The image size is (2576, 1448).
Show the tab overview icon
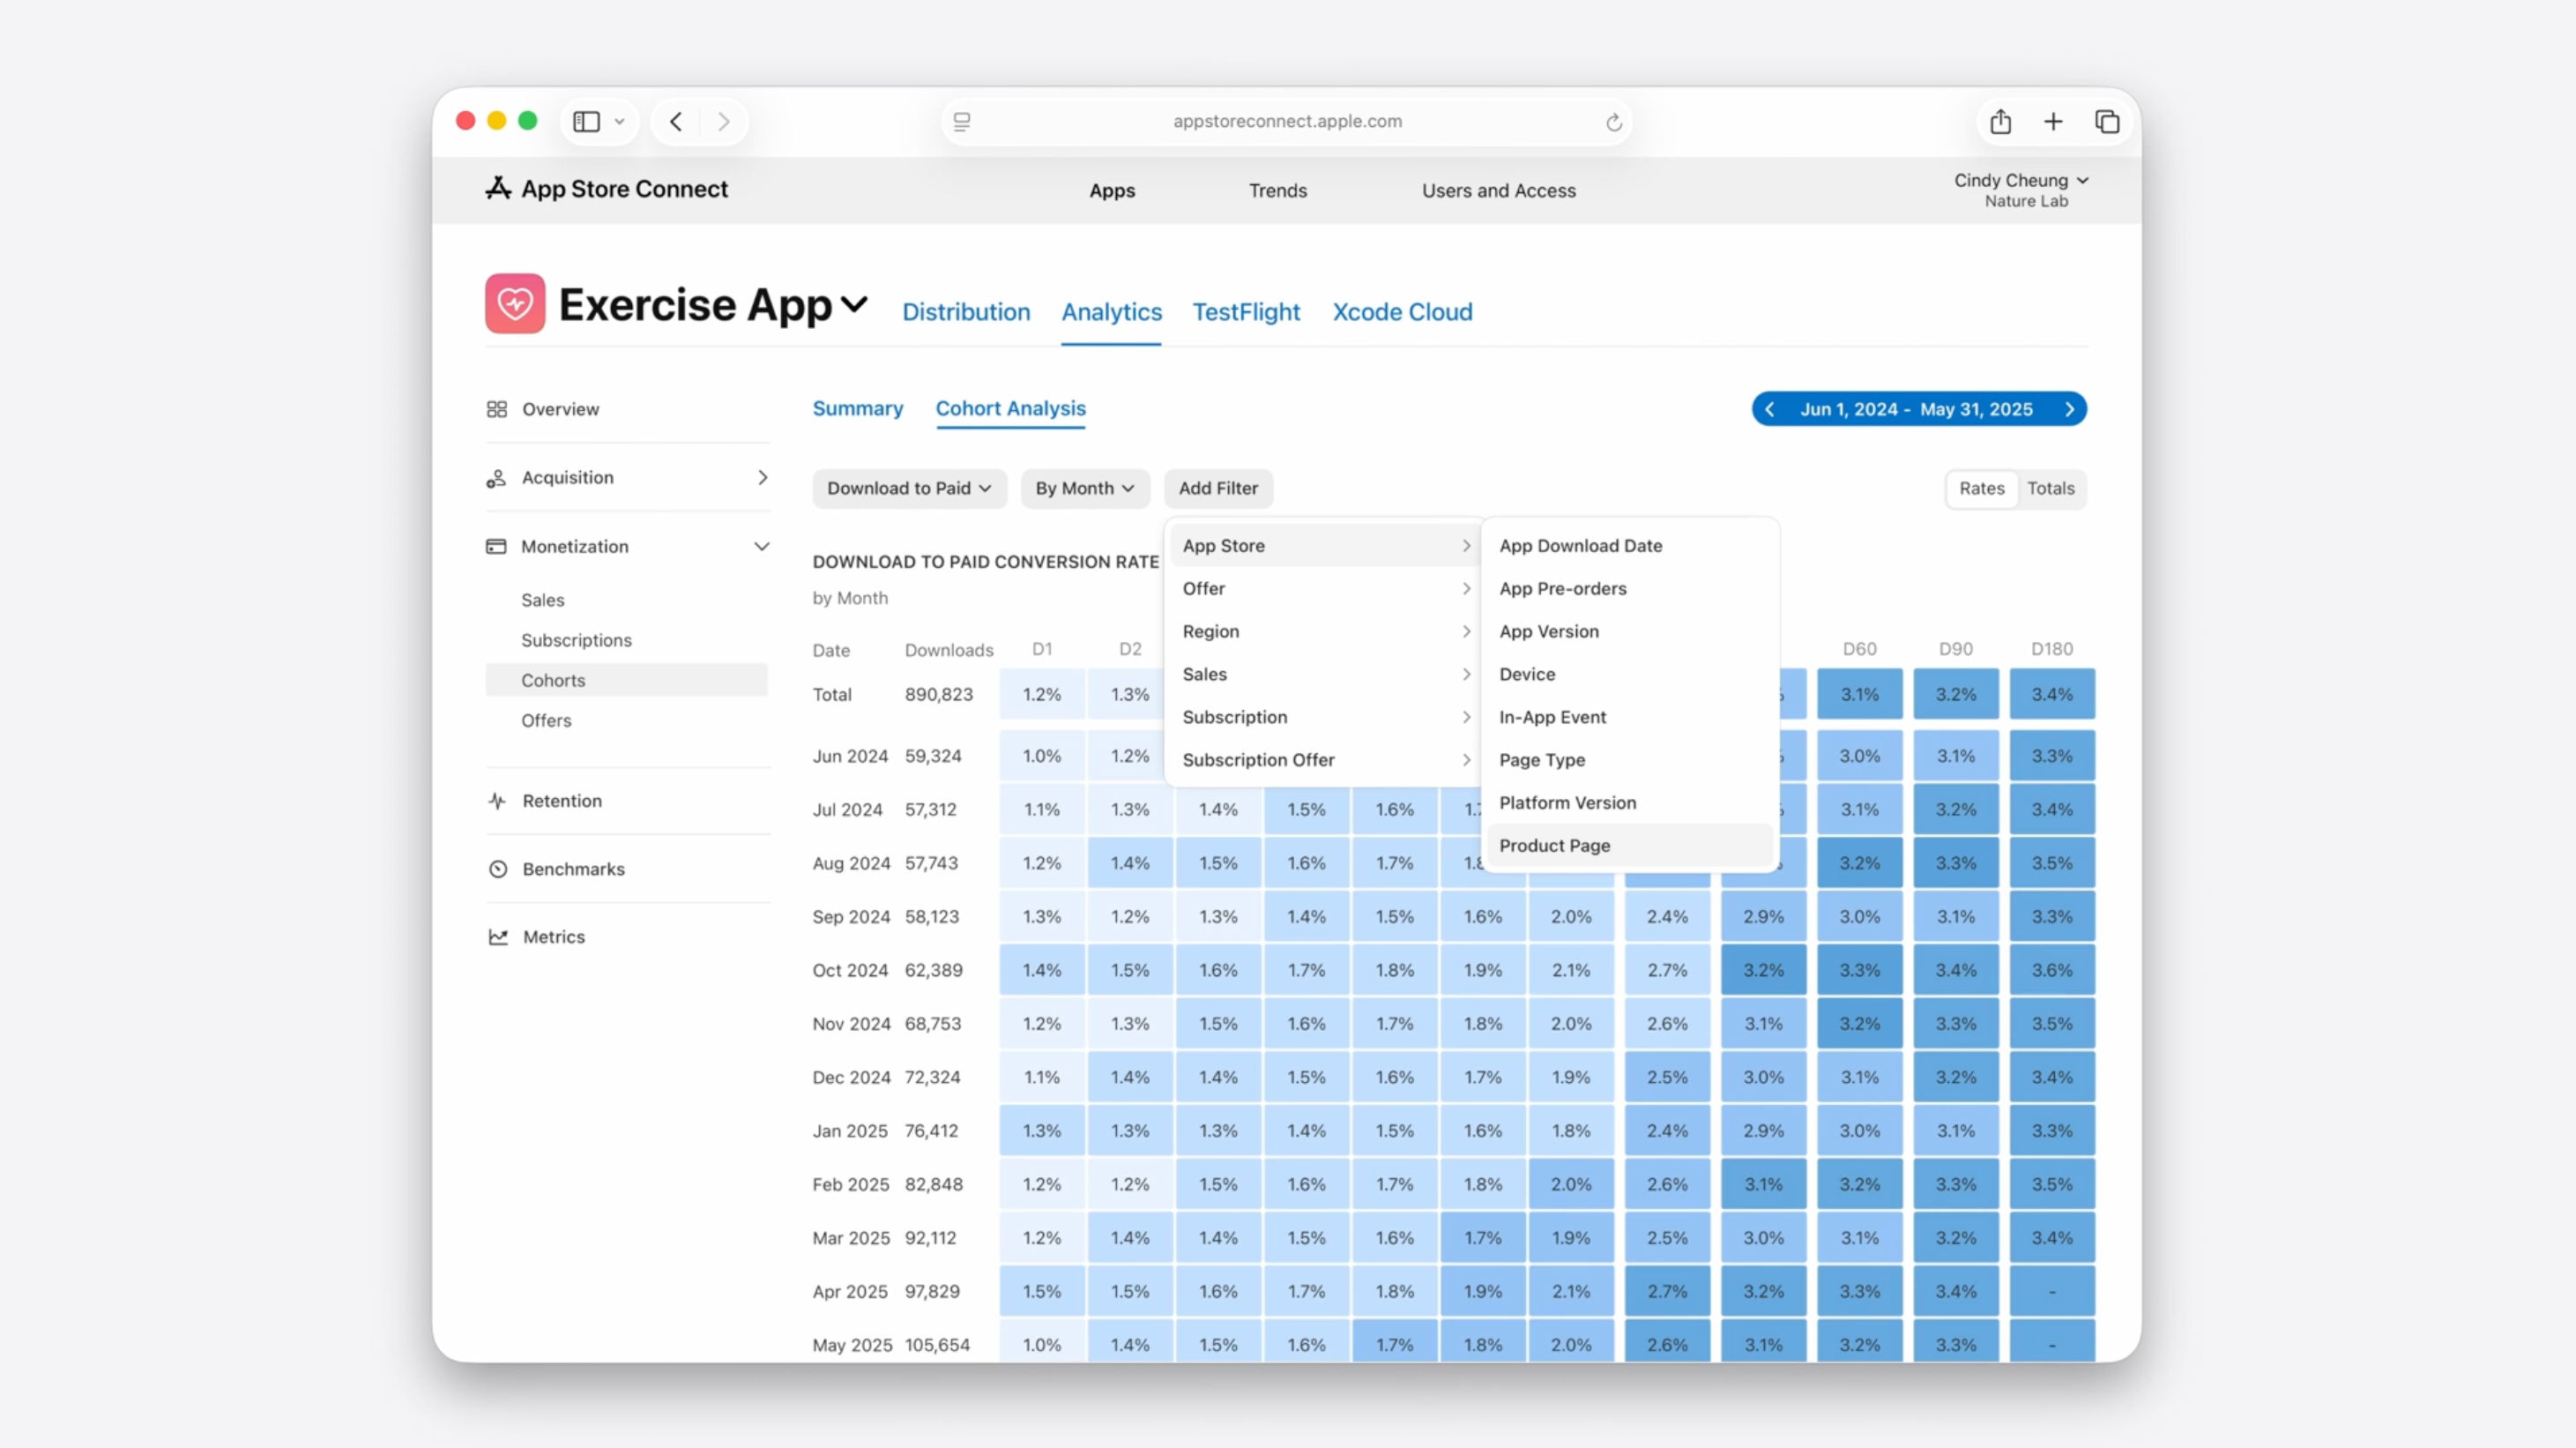[x=2107, y=122]
